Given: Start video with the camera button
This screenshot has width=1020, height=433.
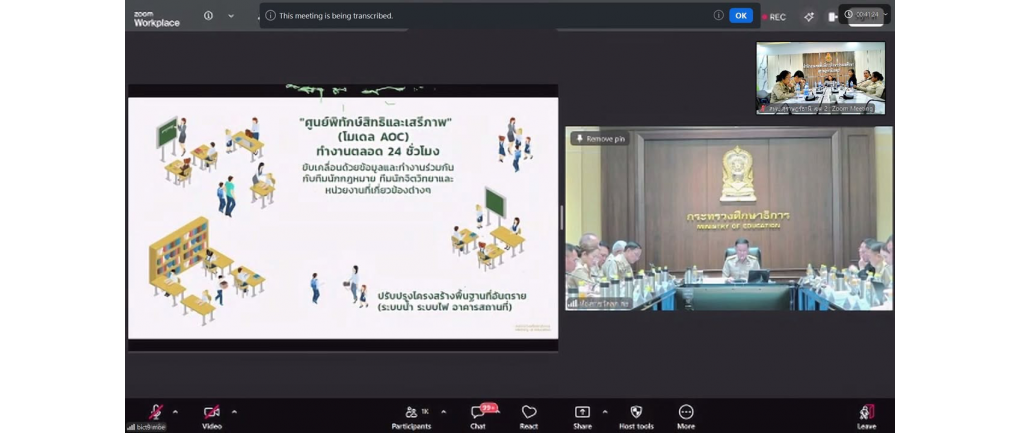Looking at the screenshot, I should 212,412.
